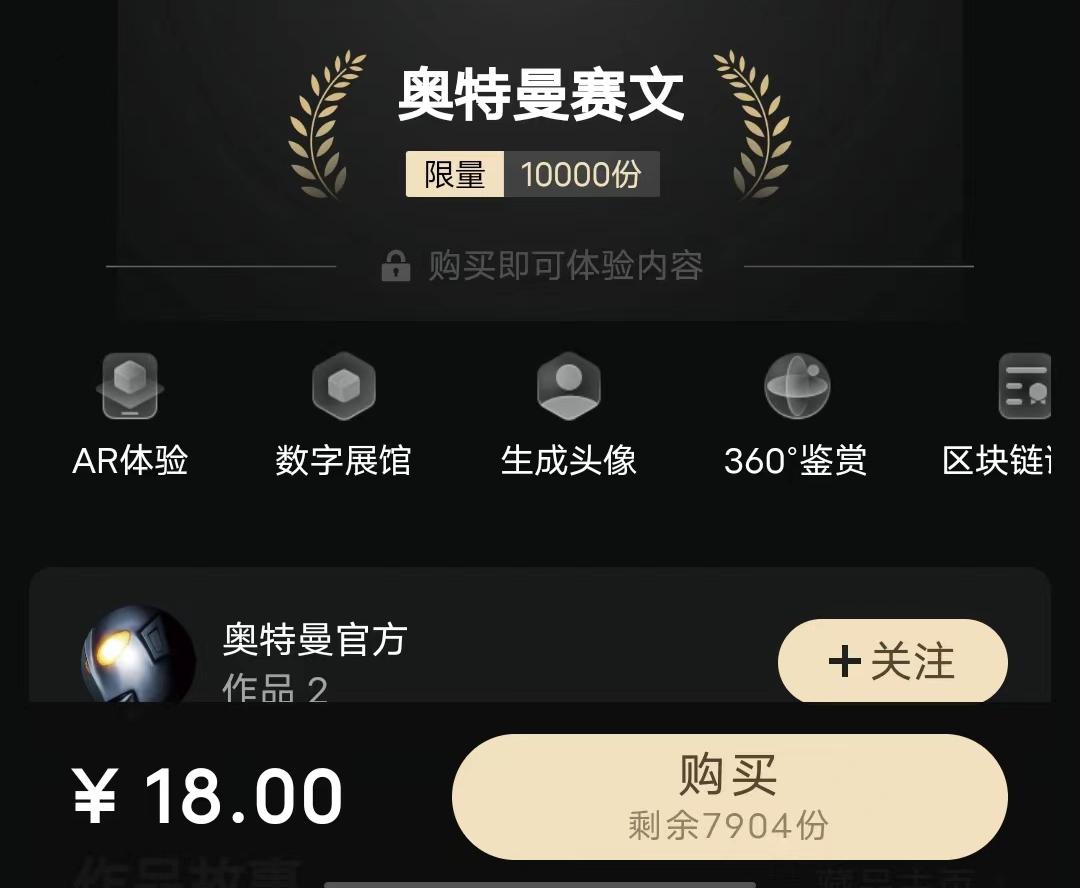The width and height of the screenshot is (1080, 888).
Task: Select the 数字展馆 label
Action: point(343,460)
